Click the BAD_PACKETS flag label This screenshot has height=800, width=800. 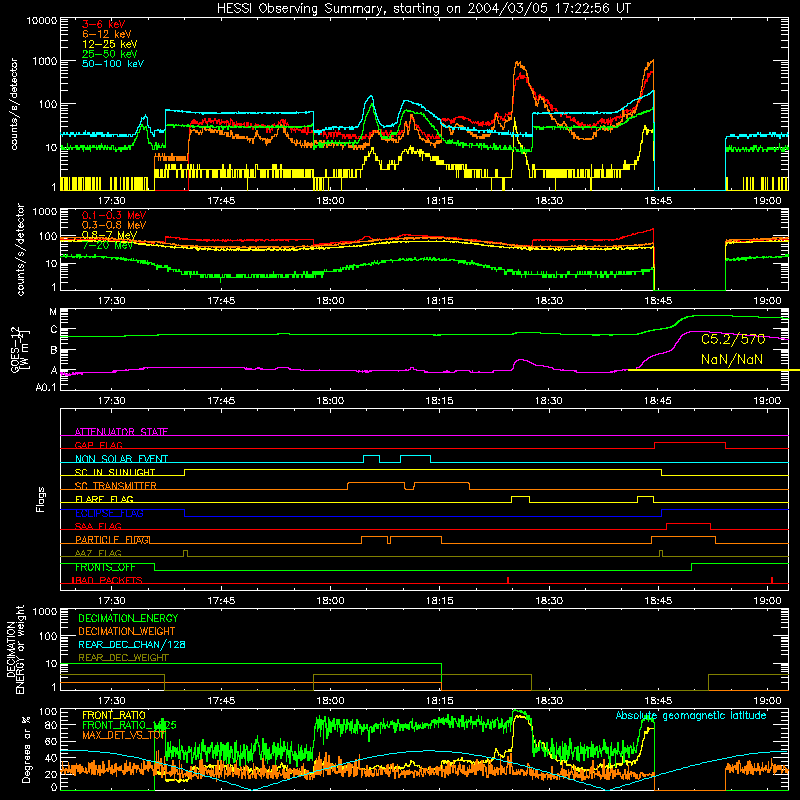[107, 580]
